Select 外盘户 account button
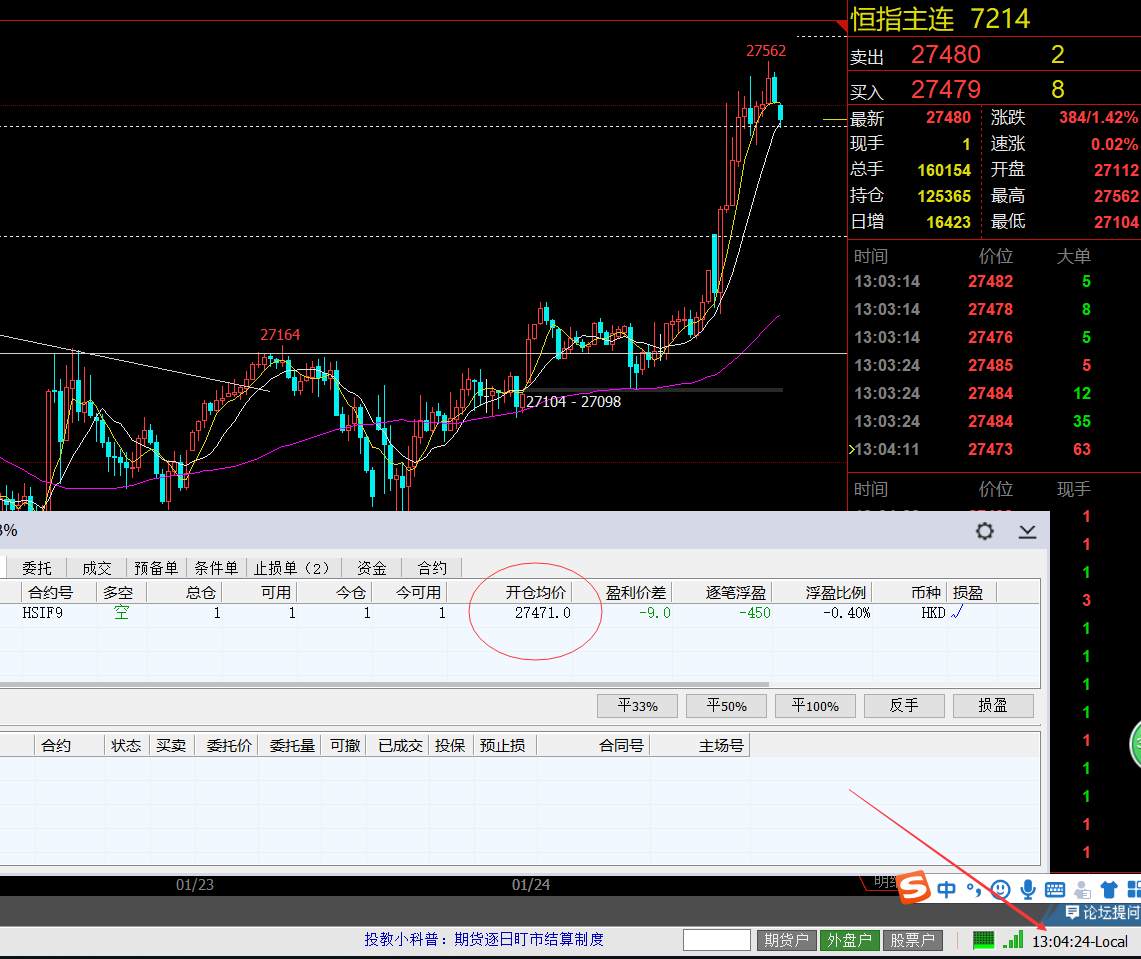The width and height of the screenshot is (1141, 959). (849, 940)
